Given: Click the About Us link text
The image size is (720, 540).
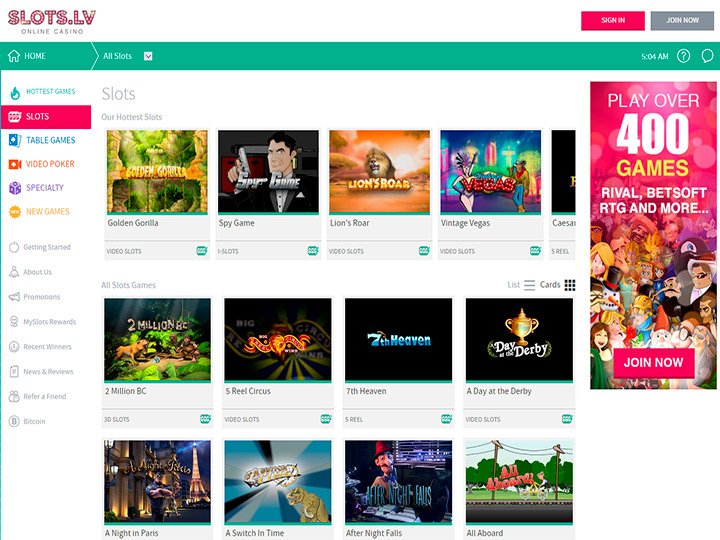Looking at the screenshot, I should (x=37, y=272).
